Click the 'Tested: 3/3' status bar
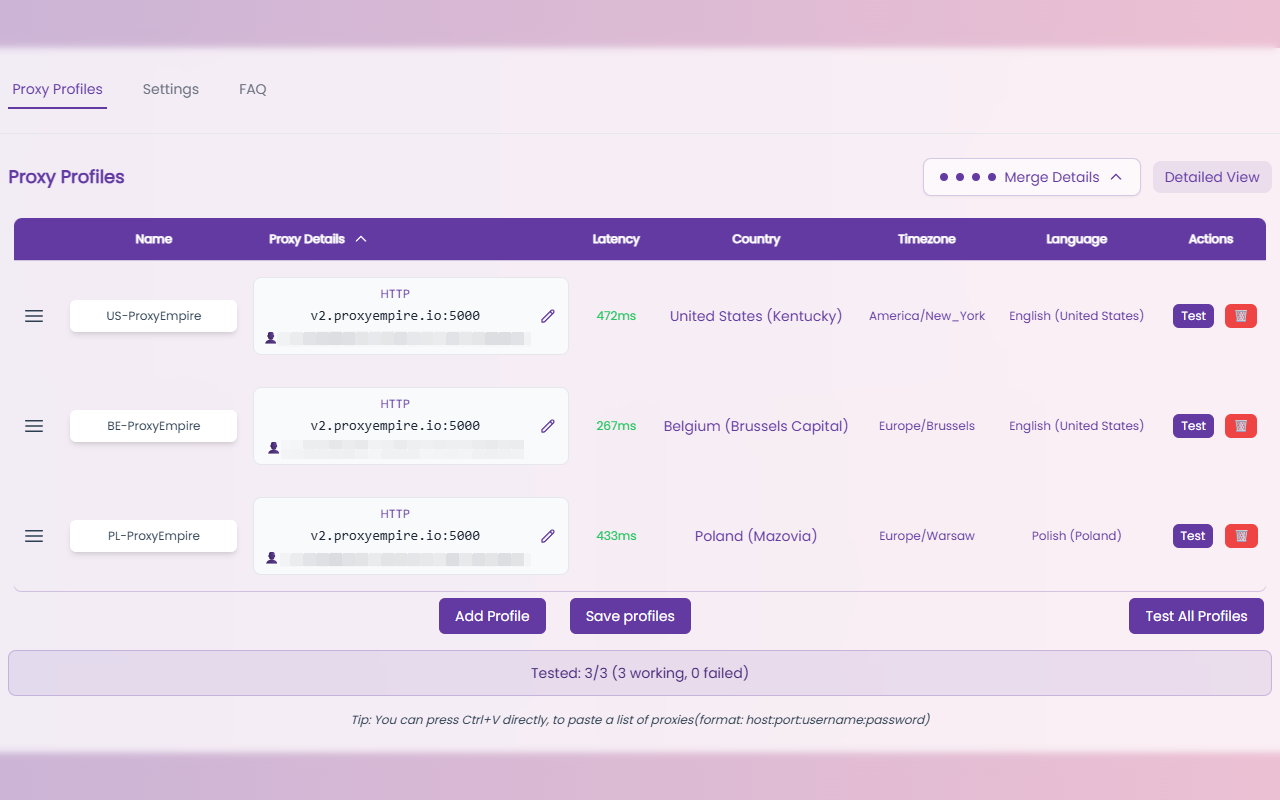This screenshot has width=1280, height=800. point(640,673)
